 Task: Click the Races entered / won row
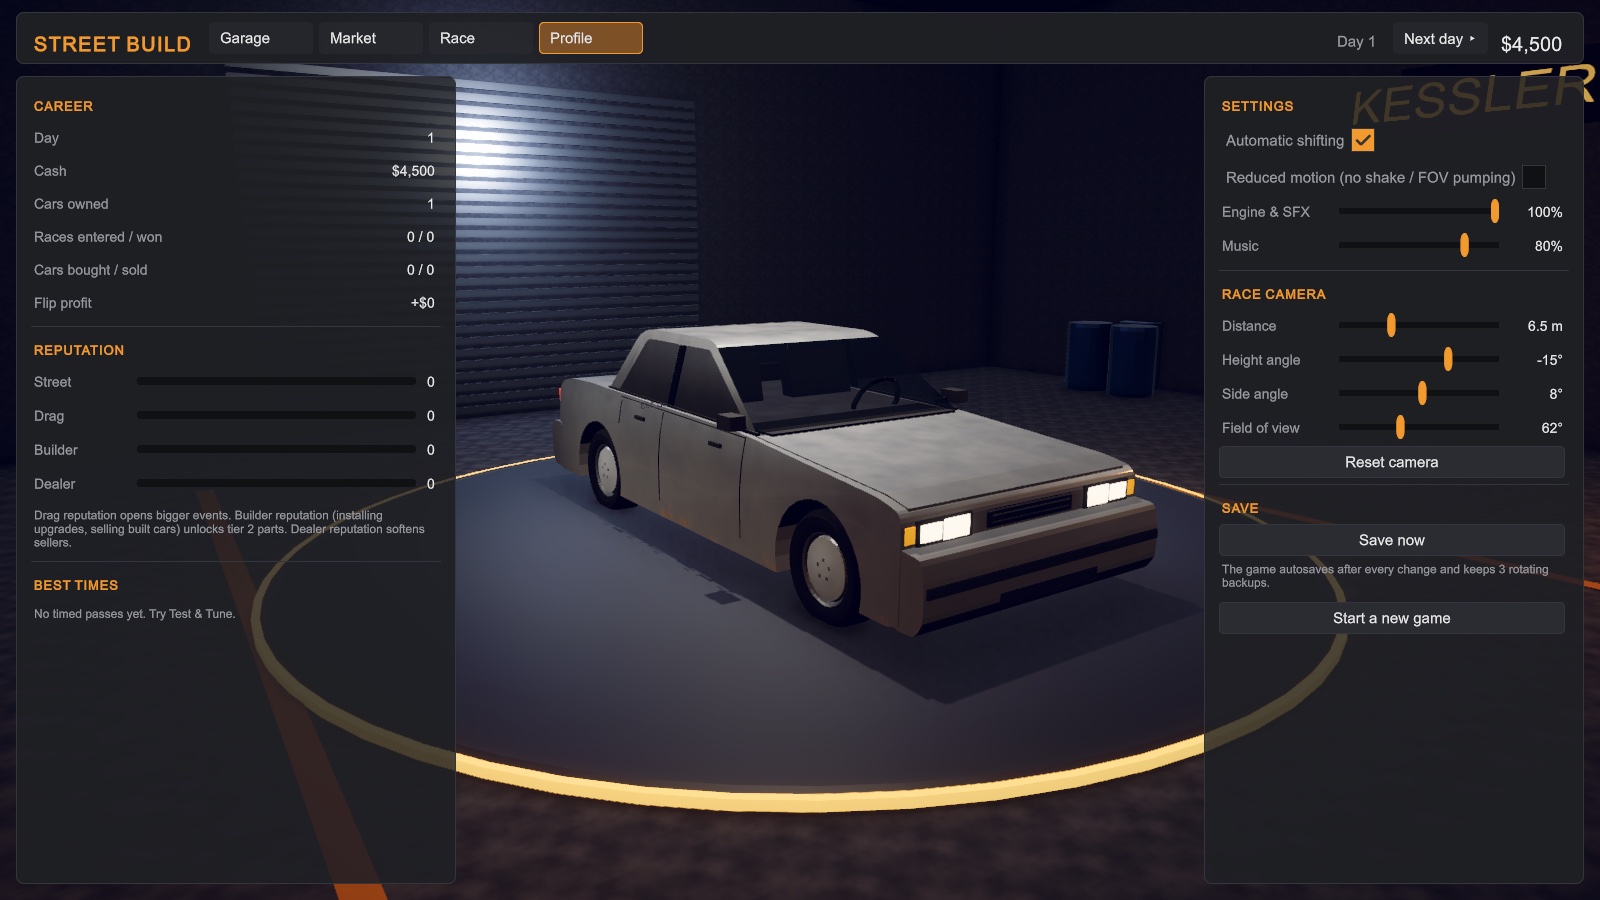point(234,237)
